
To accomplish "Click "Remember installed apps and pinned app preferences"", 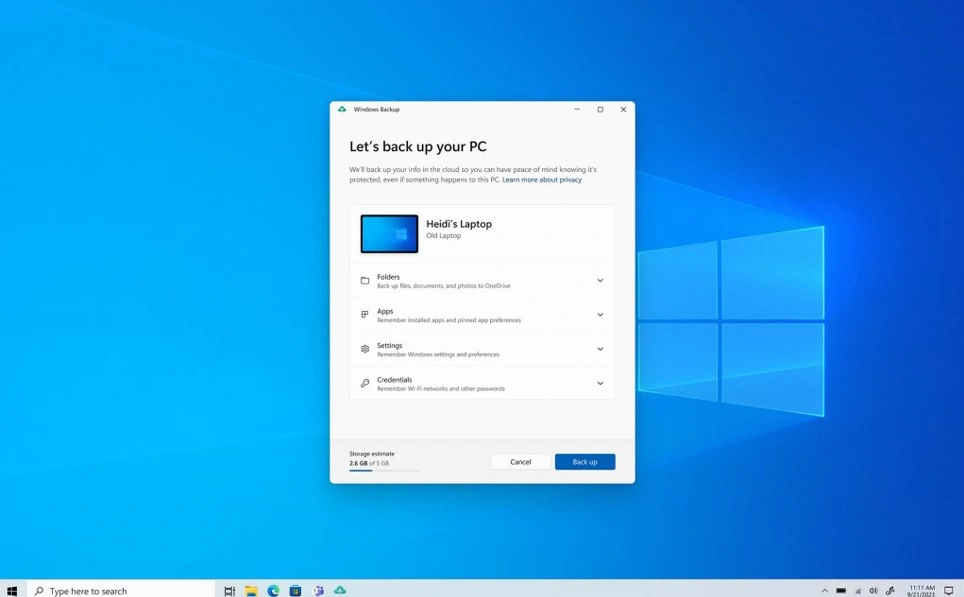I will pyautogui.click(x=449, y=320).
